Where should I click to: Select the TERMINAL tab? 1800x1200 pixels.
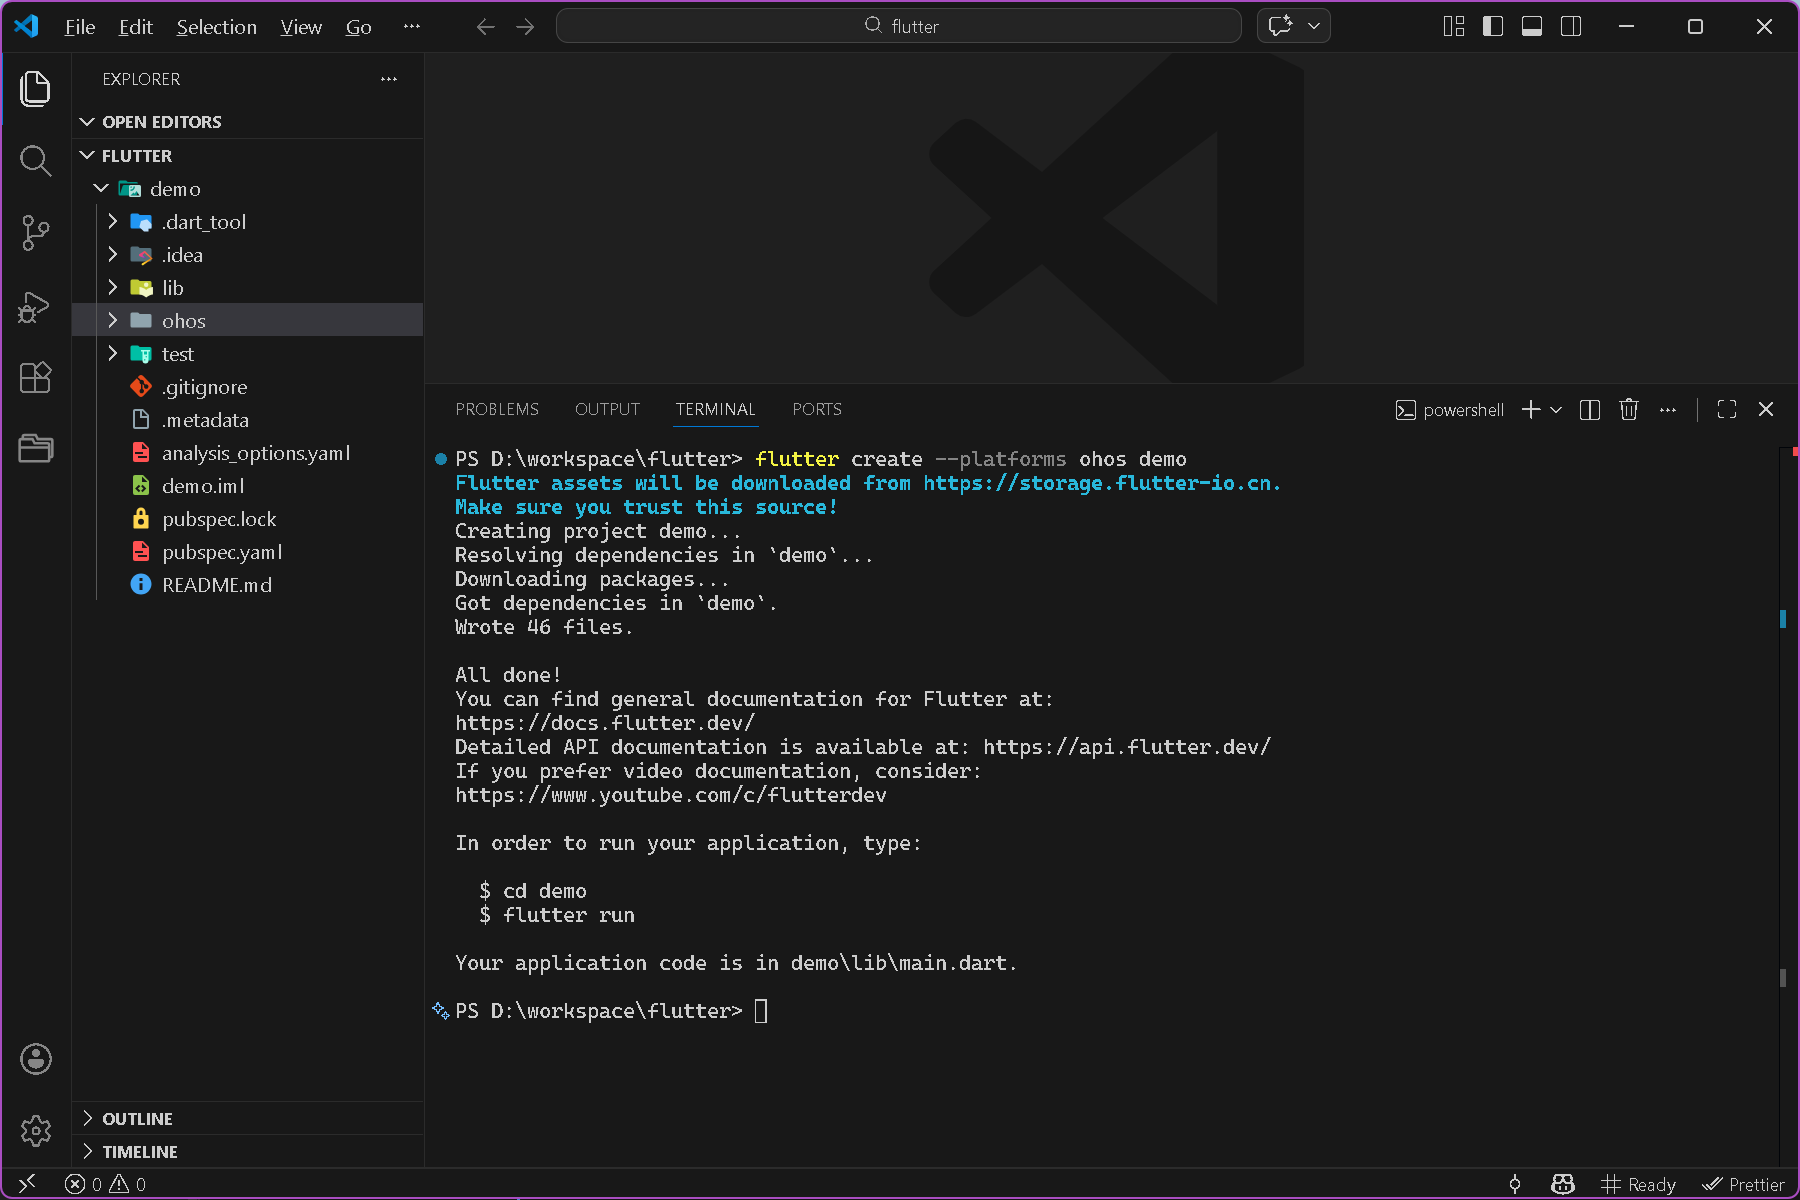click(715, 409)
